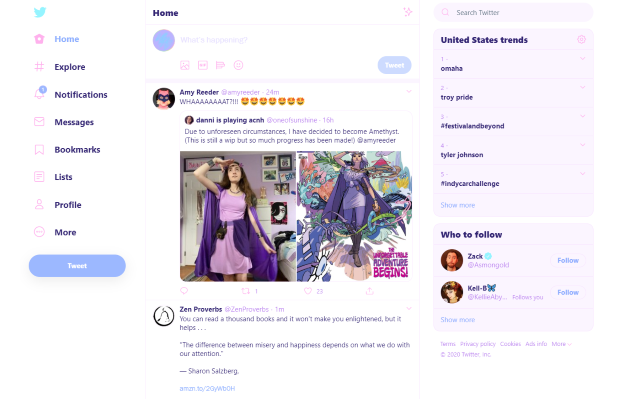Open Notifications from the sidebar
Image resolution: width=626 pixels, height=399 pixels.
81,95
